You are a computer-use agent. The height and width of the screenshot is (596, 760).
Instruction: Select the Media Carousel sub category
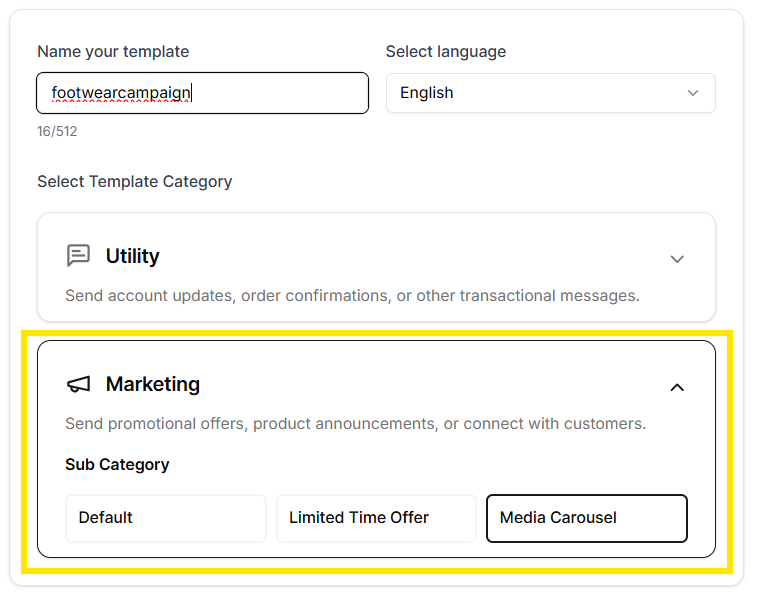click(x=586, y=518)
